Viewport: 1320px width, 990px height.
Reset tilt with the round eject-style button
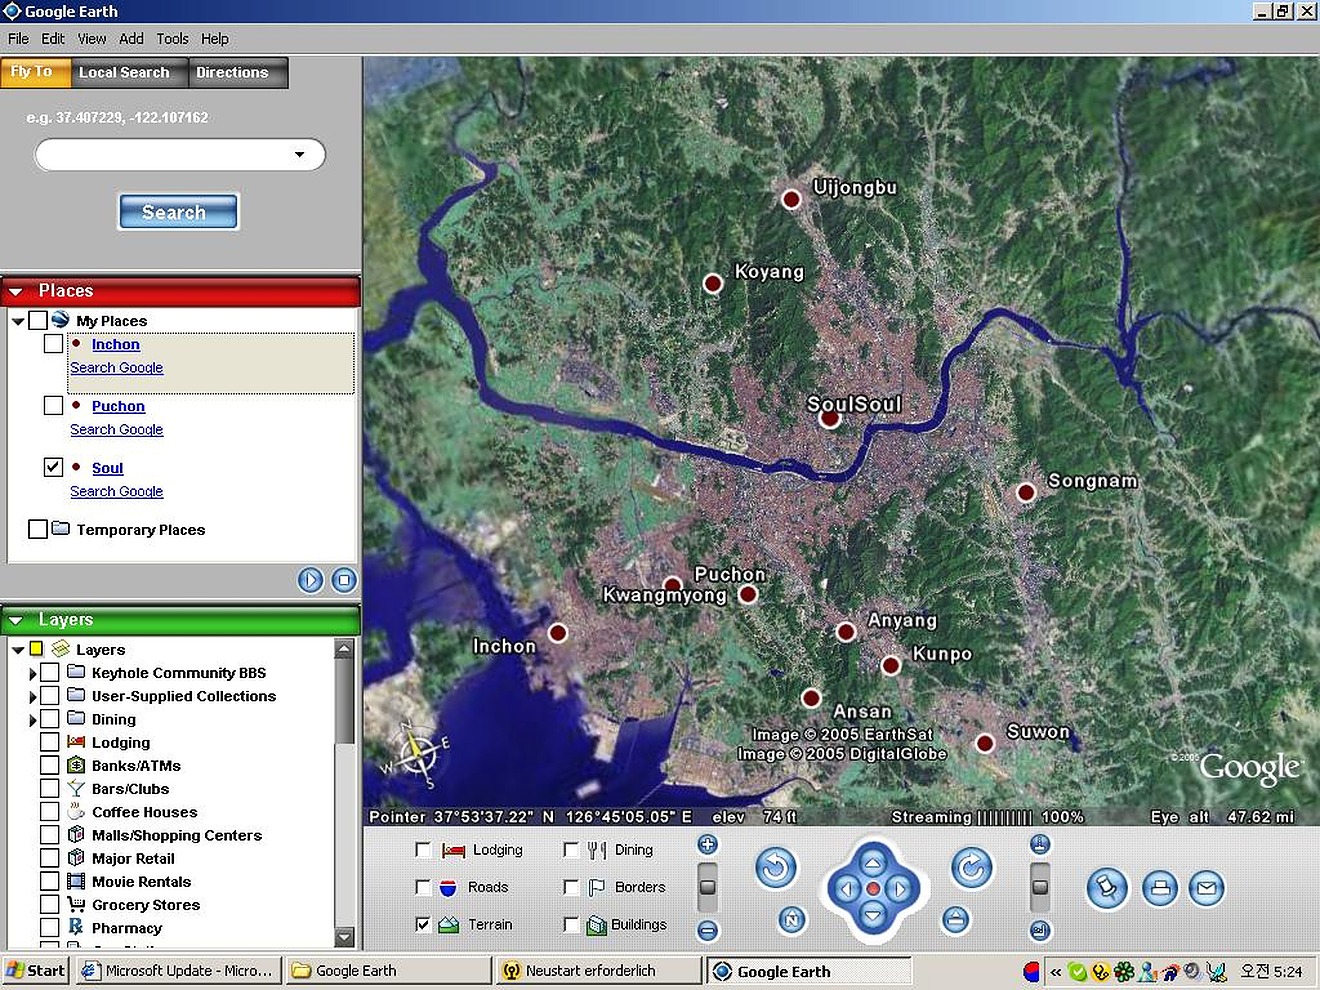point(956,919)
